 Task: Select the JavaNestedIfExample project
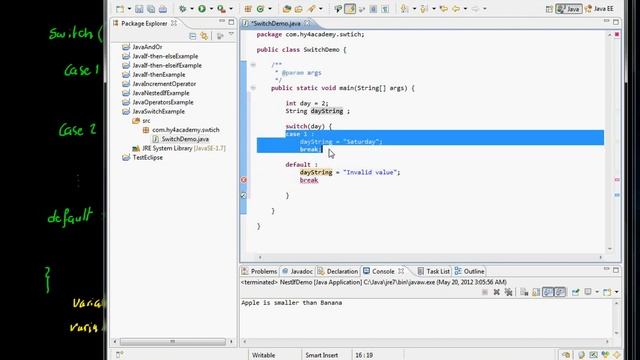click(x=156, y=93)
